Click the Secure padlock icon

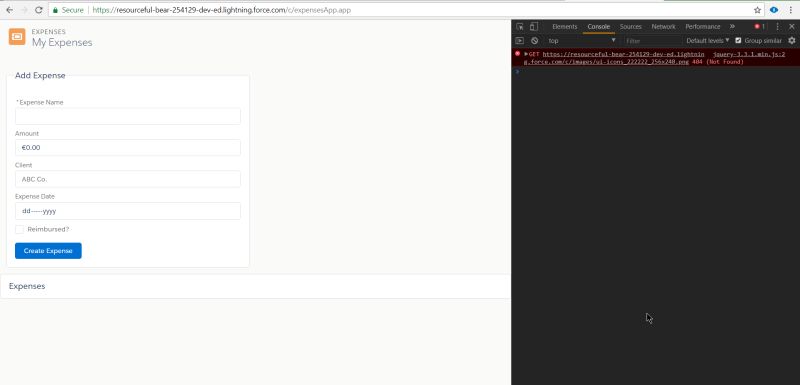click(56, 10)
